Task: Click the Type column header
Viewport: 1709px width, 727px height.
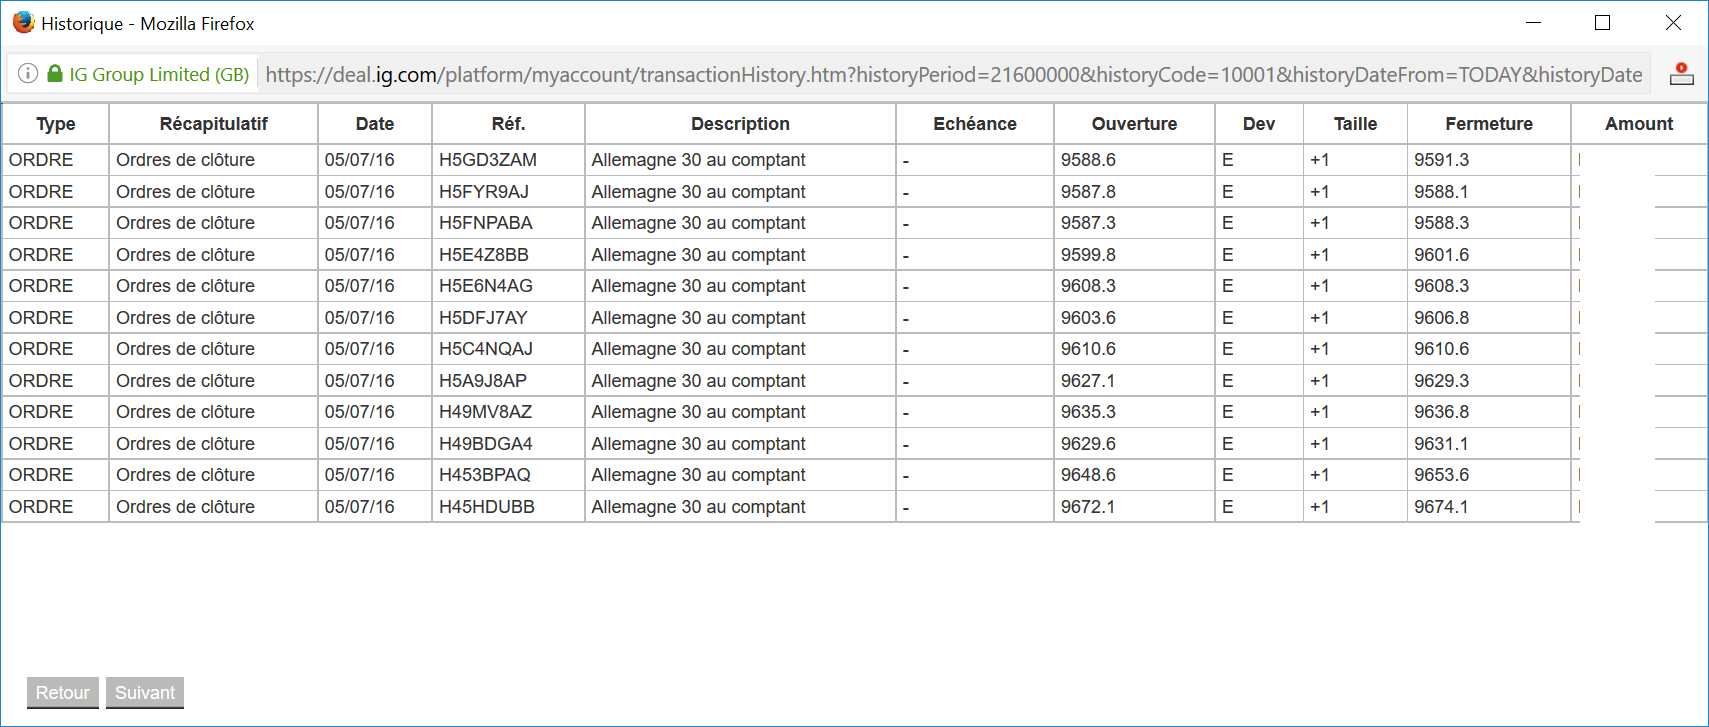Action: [x=56, y=124]
